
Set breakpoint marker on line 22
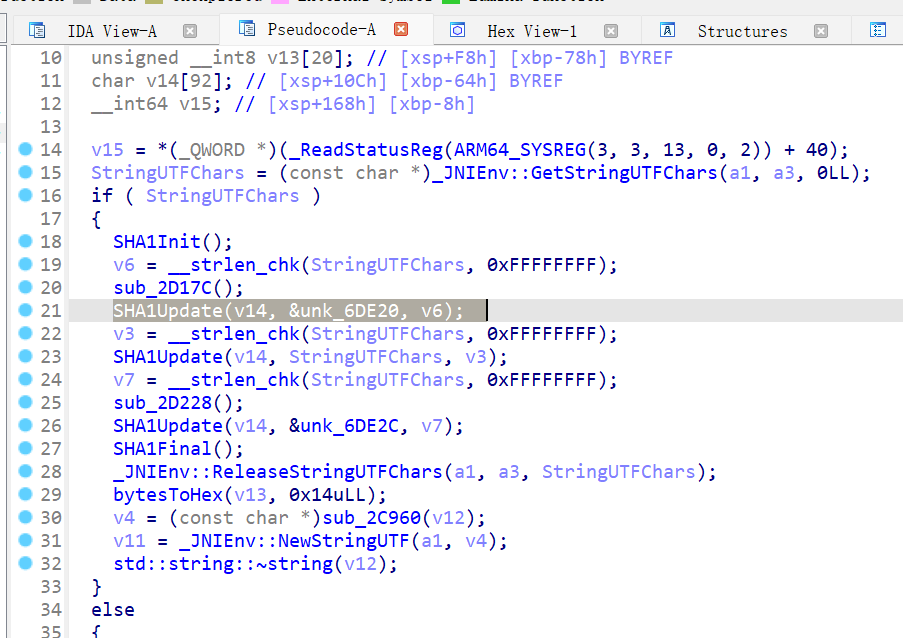25,333
